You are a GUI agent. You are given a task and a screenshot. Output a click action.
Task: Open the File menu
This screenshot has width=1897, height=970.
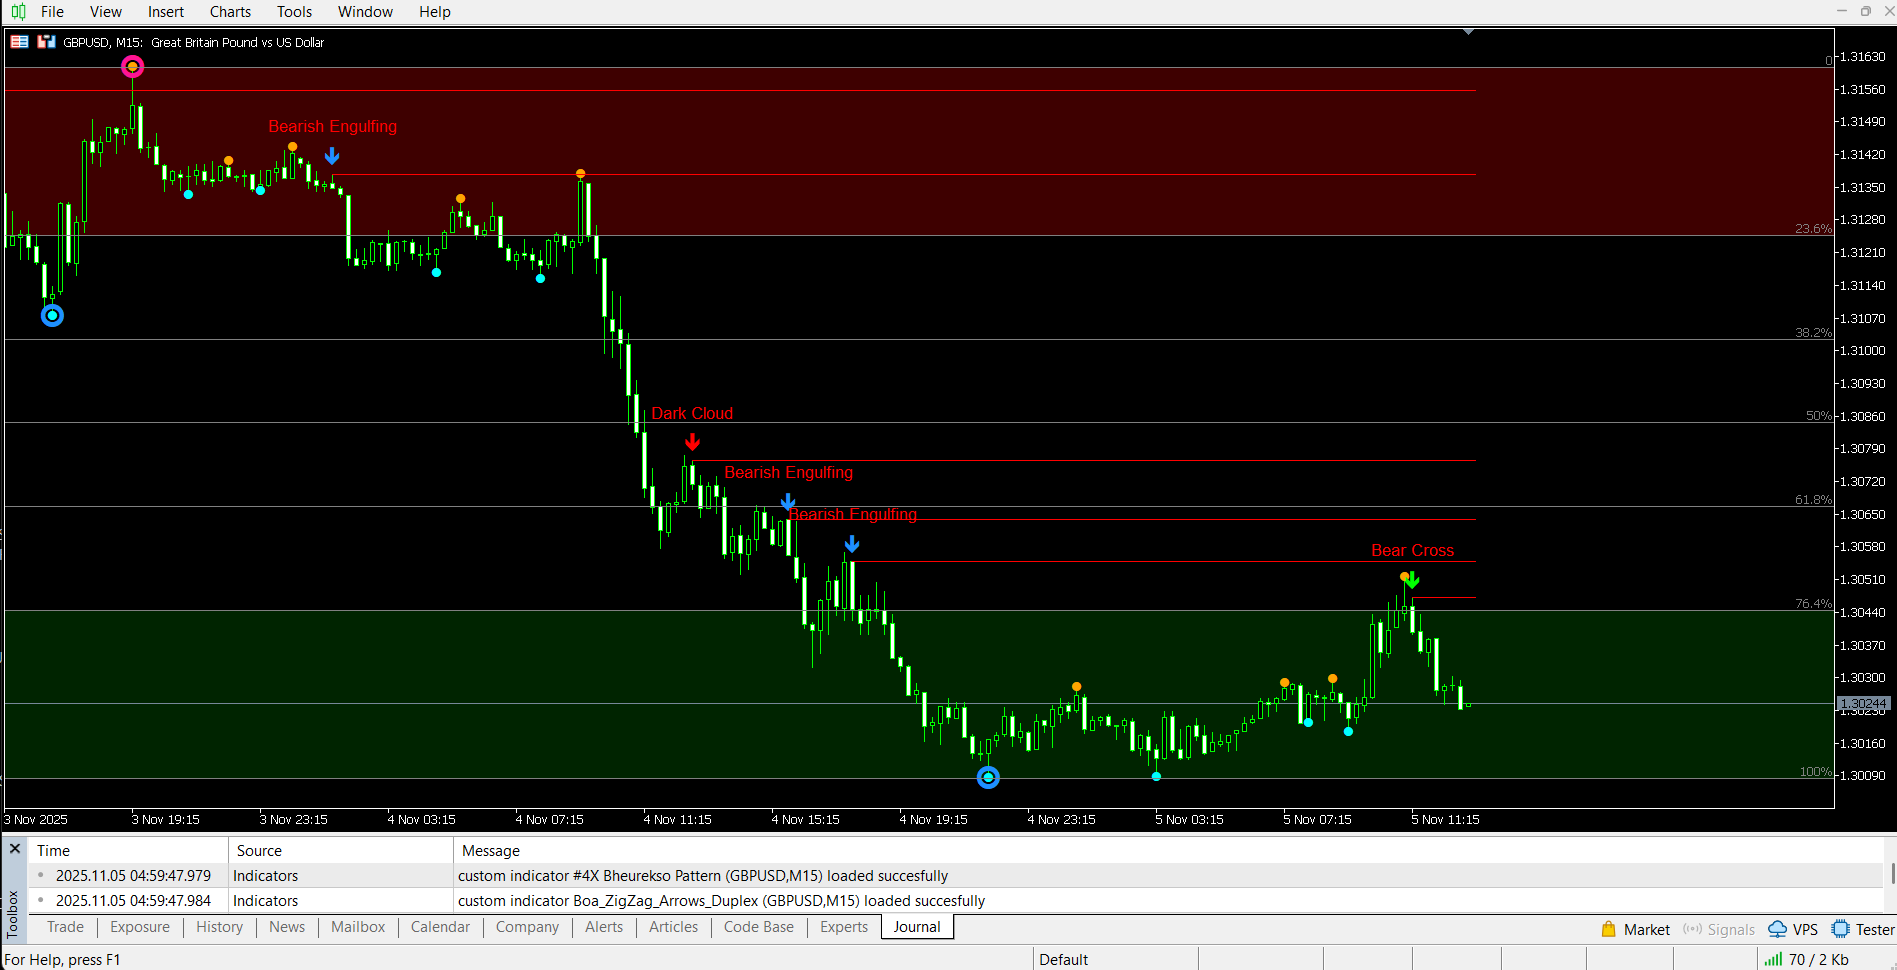(x=52, y=12)
